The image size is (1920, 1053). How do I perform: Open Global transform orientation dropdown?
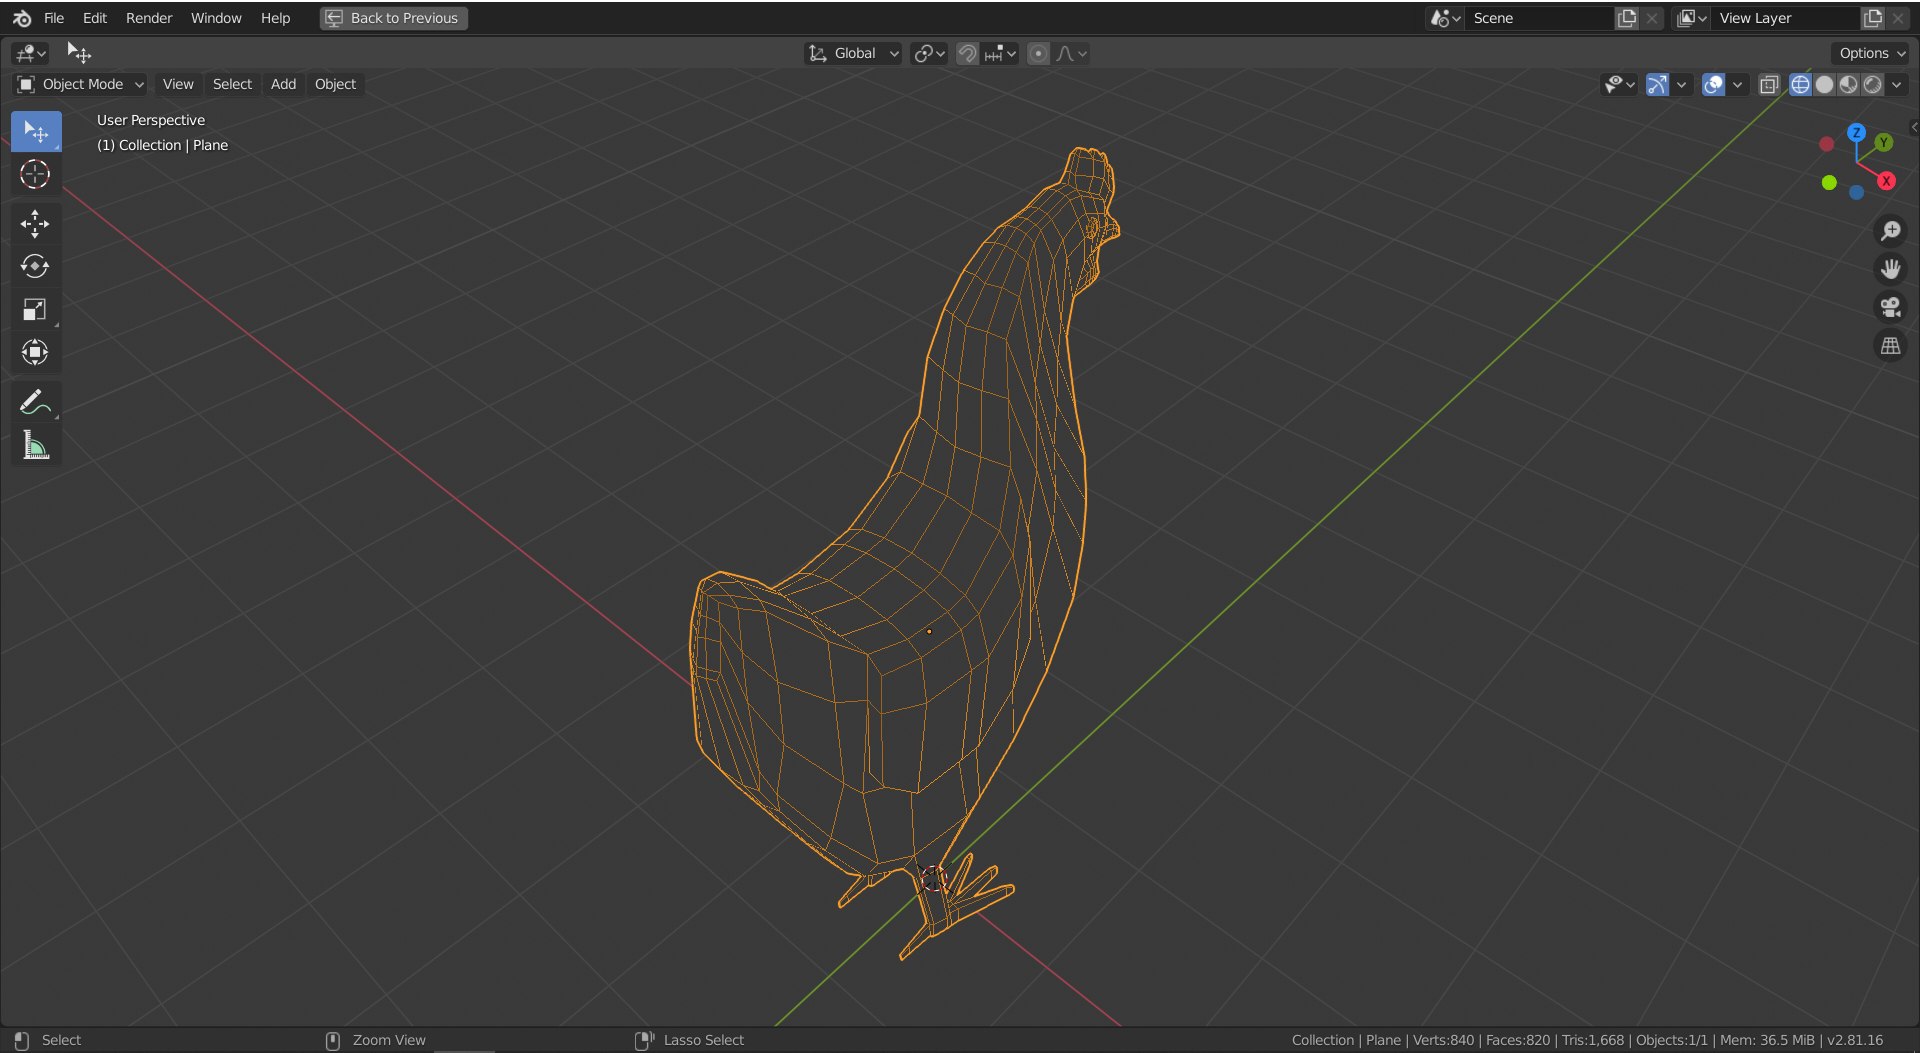point(853,54)
